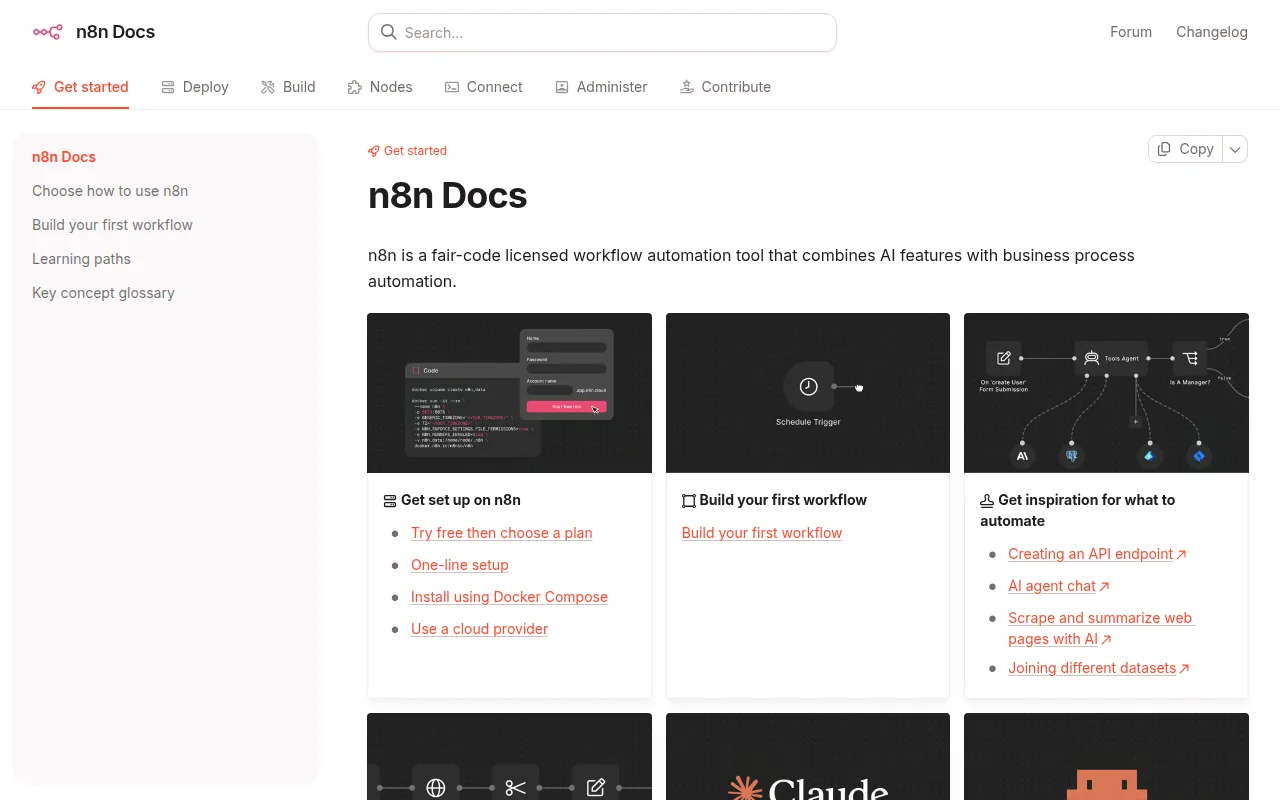This screenshot has height=800, width=1280.
Task: Click the rocket icon on Get started tab
Action: click(x=39, y=87)
